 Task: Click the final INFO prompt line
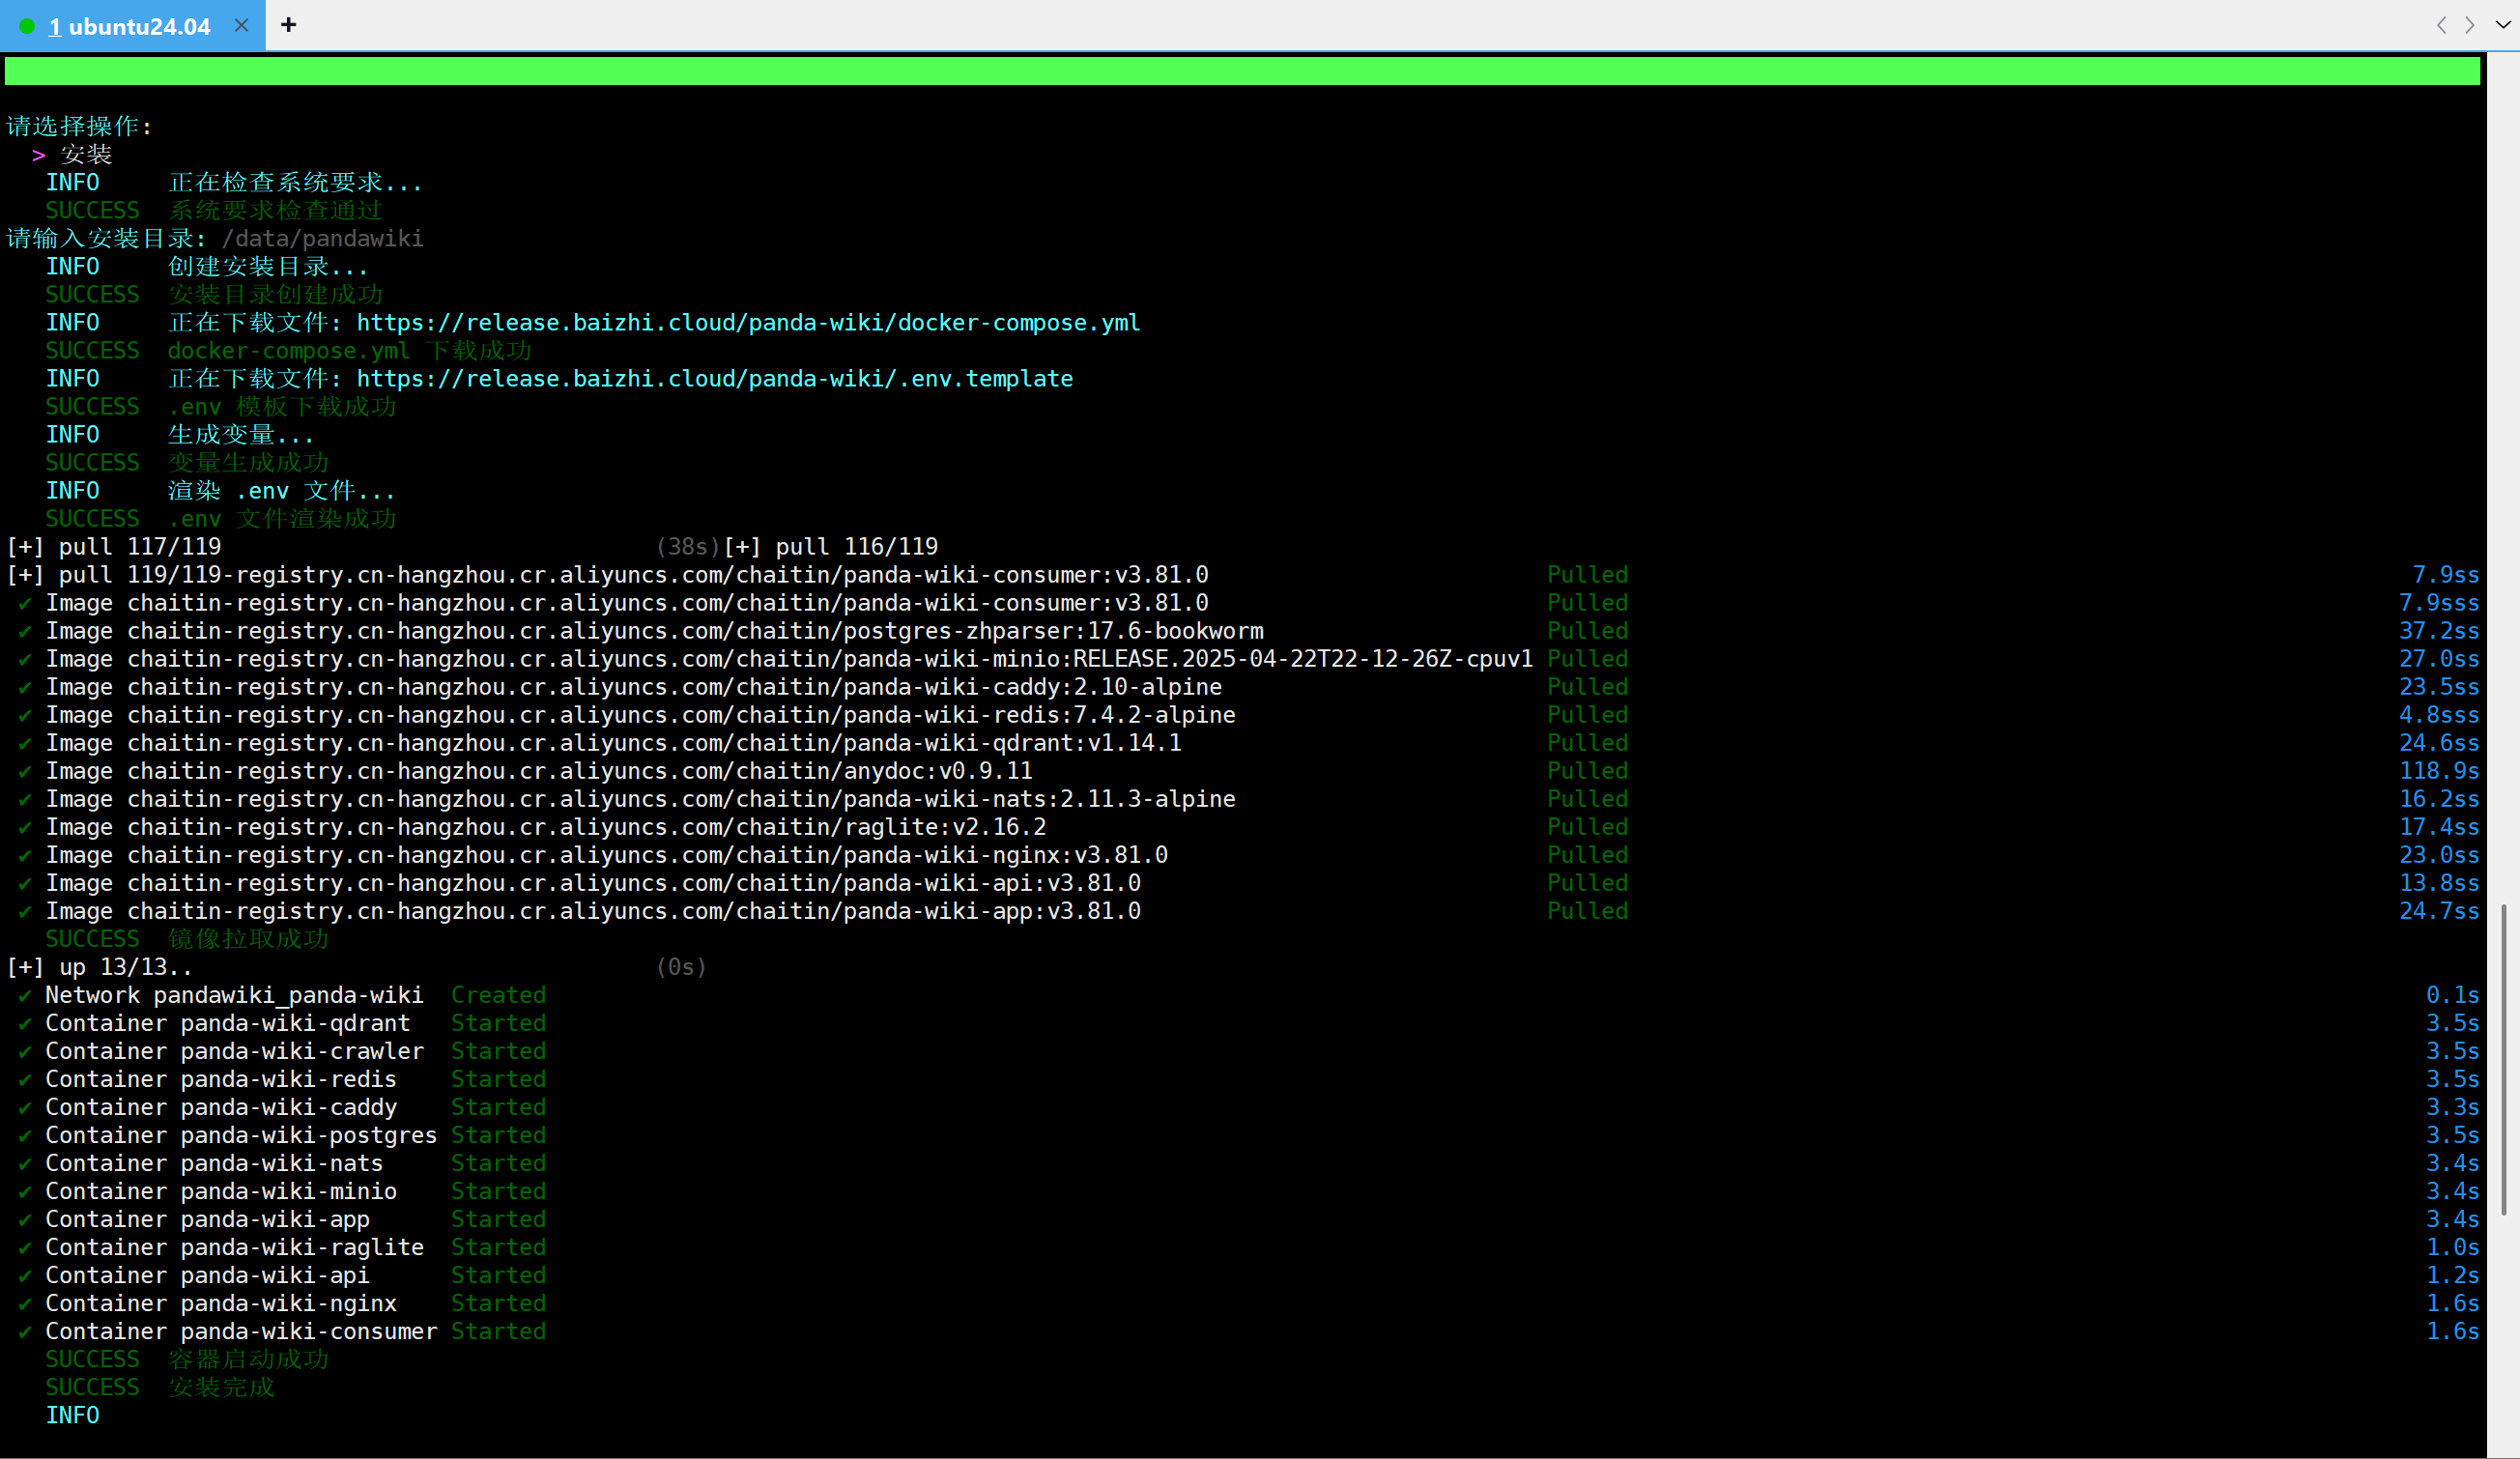[72, 1416]
